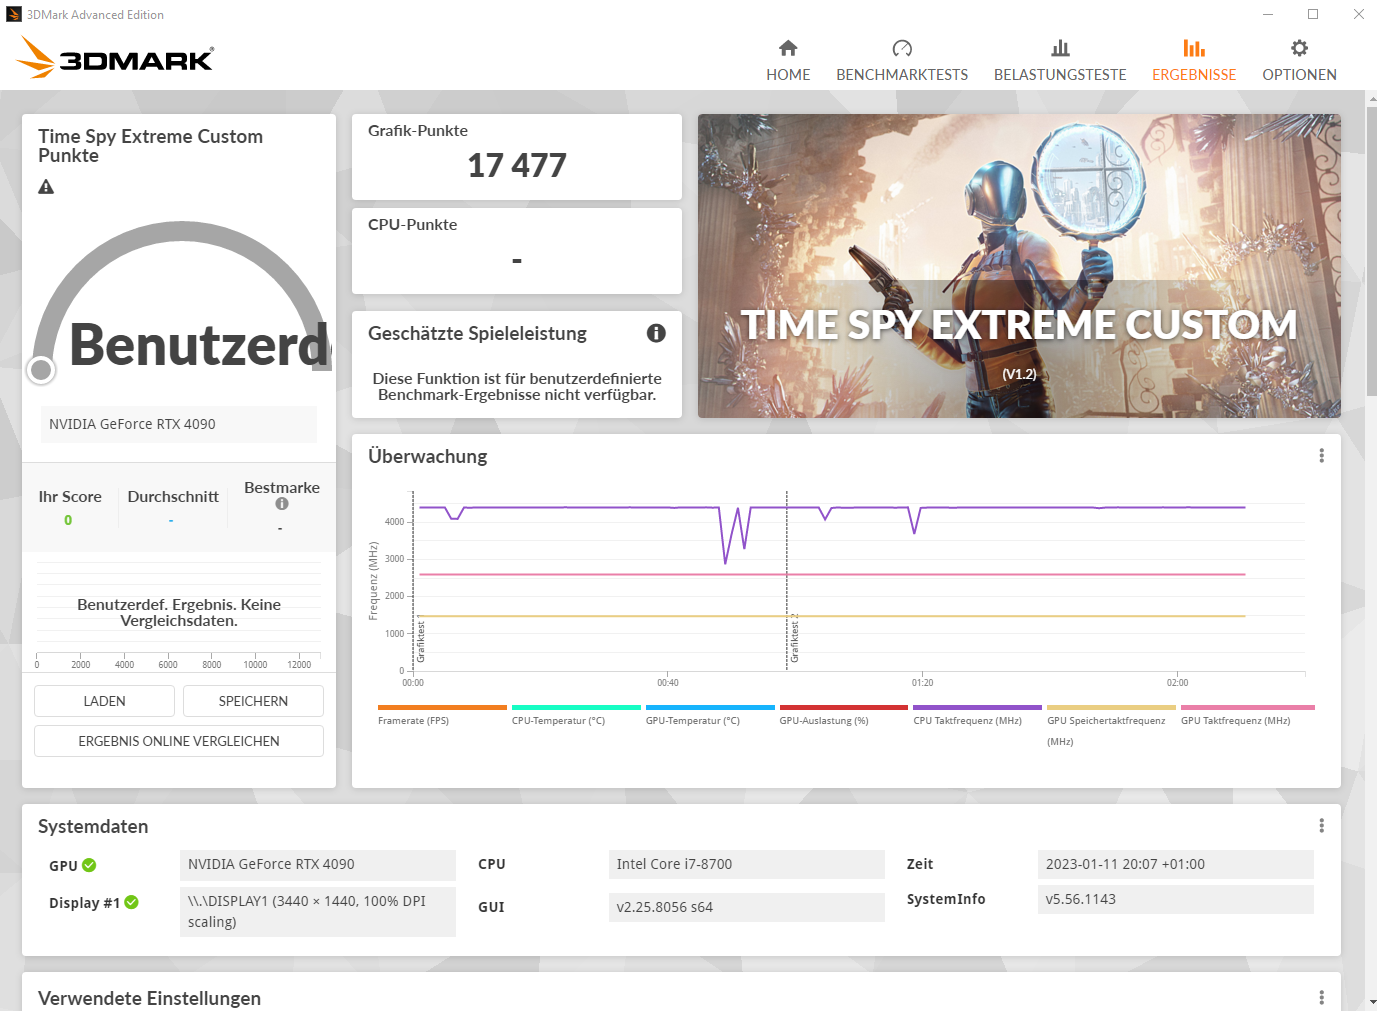Toggle the GPU-Auslastung (%) legend entry

click(844, 716)
